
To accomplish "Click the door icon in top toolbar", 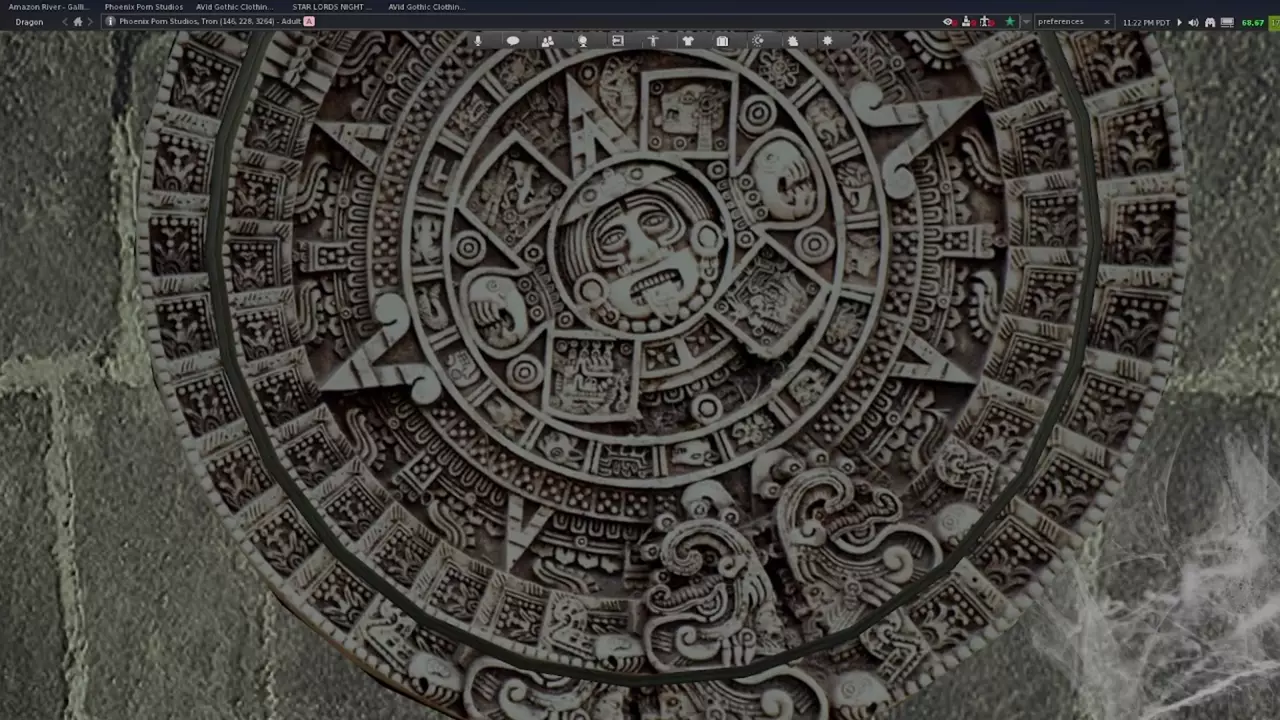I will click(617, 41).
